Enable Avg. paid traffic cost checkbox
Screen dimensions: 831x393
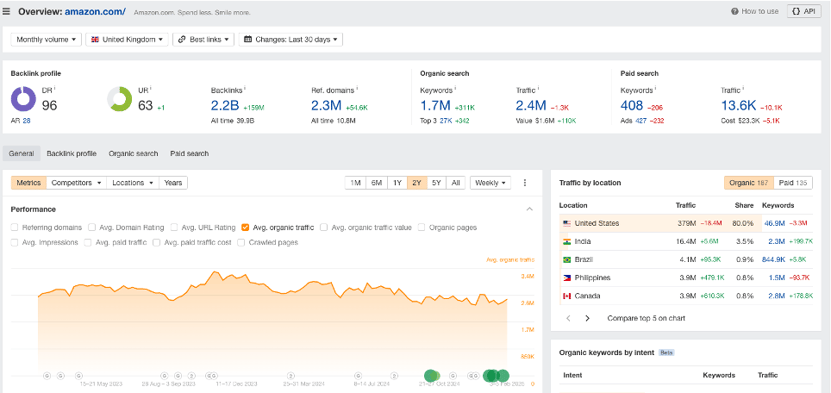(156, 243)
